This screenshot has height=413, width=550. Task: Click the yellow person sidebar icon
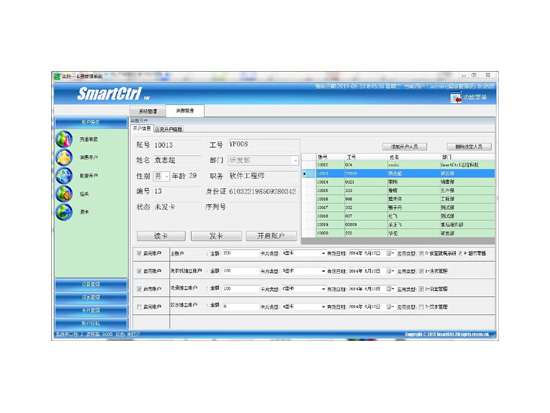64,157
